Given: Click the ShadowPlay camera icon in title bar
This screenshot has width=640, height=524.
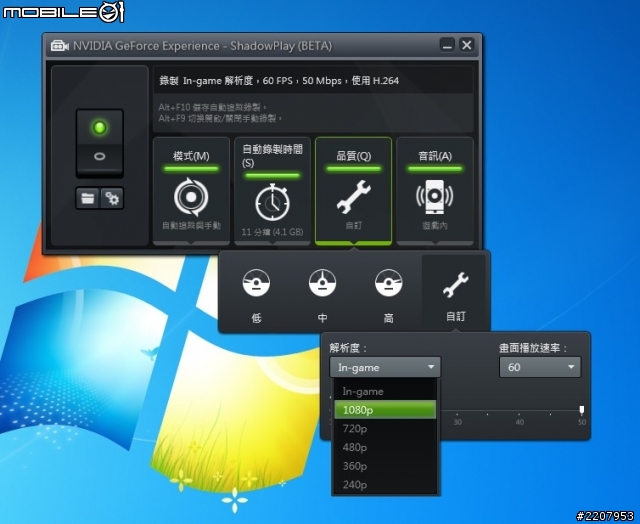Looking at the screenshot, I should pyautogui.click(x=60, y=46).
